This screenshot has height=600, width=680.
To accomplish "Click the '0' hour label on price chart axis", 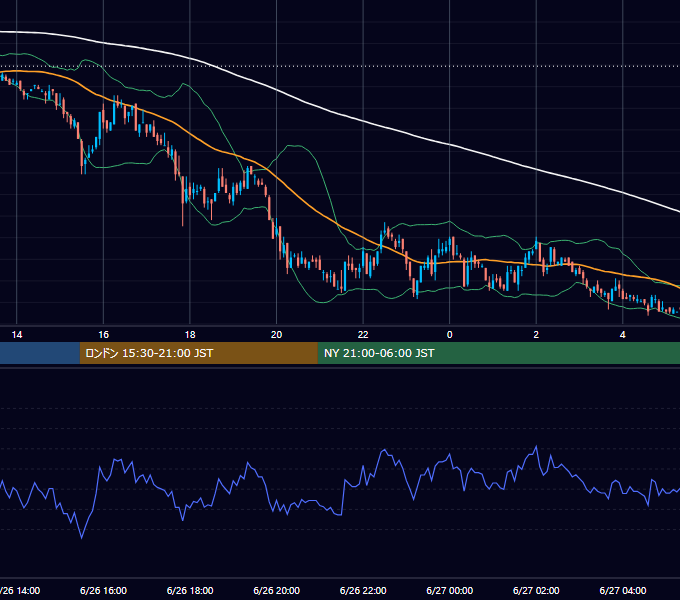I will click(x=449, y=335).
